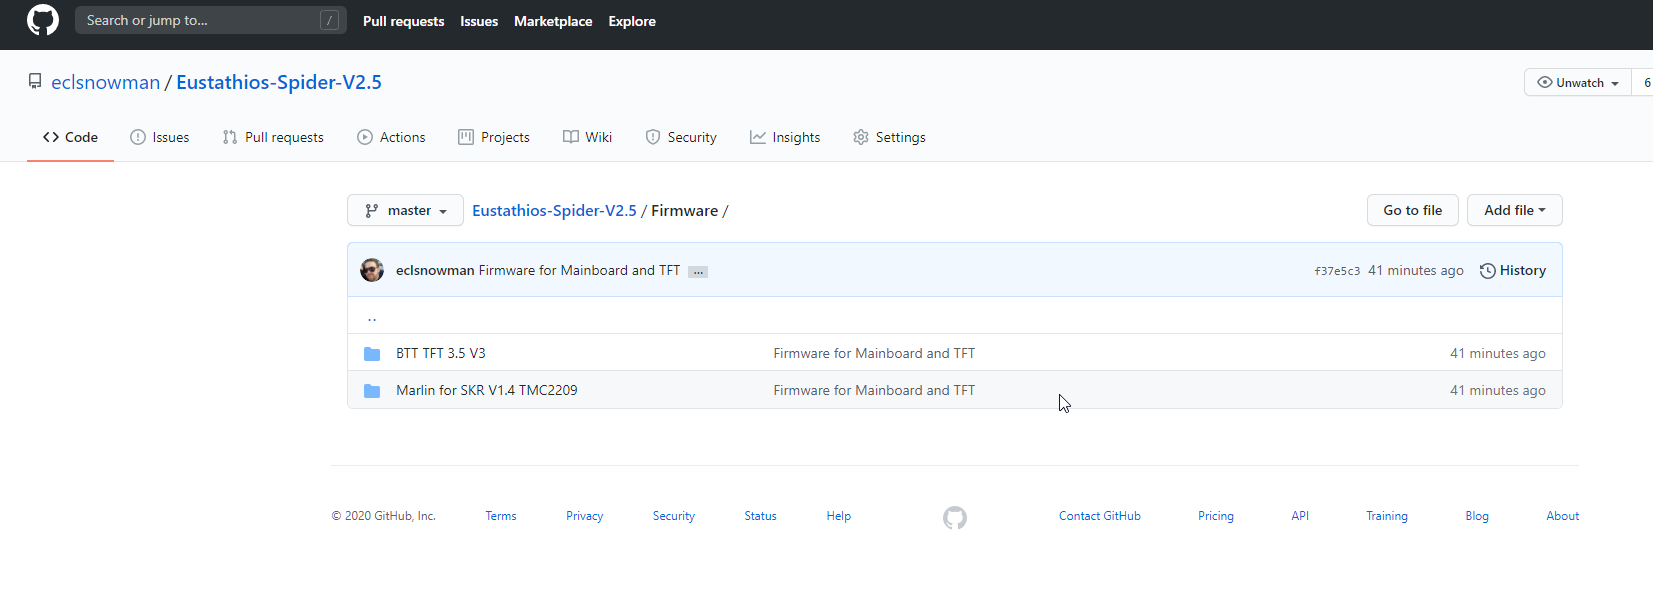Open the Projects tab
This screenshot has height=593, width=1653.
pyautogui.click(x=494, y=137)
